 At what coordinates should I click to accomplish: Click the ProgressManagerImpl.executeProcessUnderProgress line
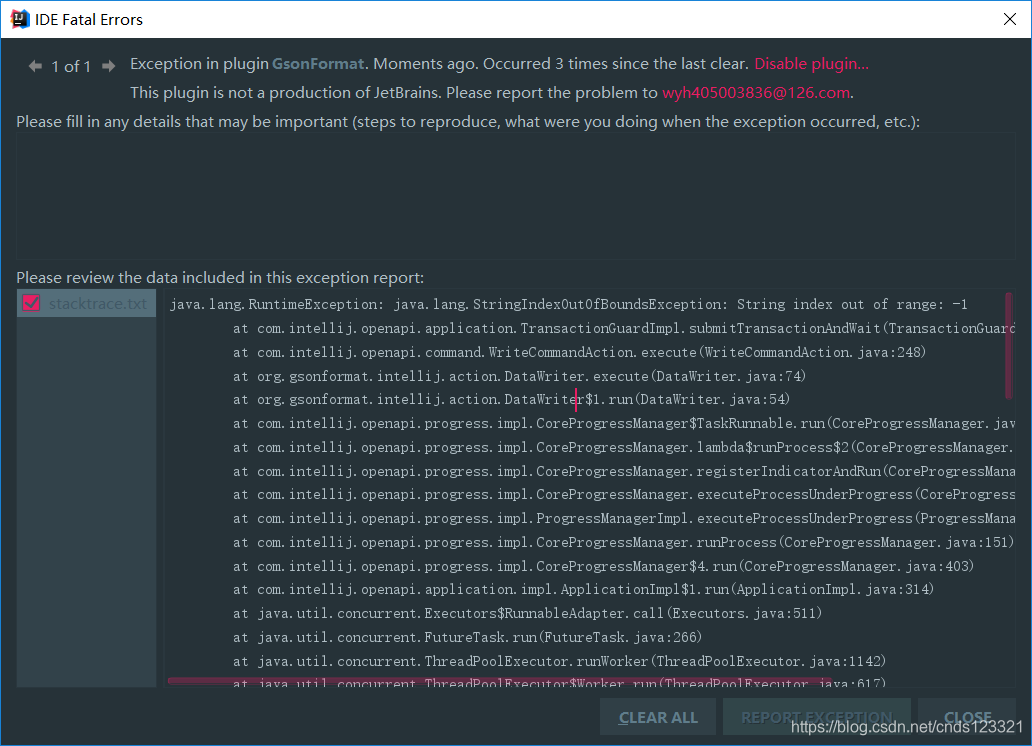coord(624,518)
